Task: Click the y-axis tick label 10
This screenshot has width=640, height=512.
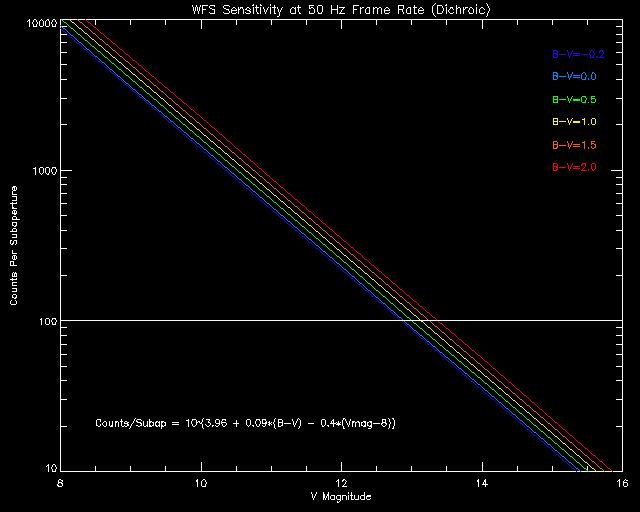Action: (51, 468)
